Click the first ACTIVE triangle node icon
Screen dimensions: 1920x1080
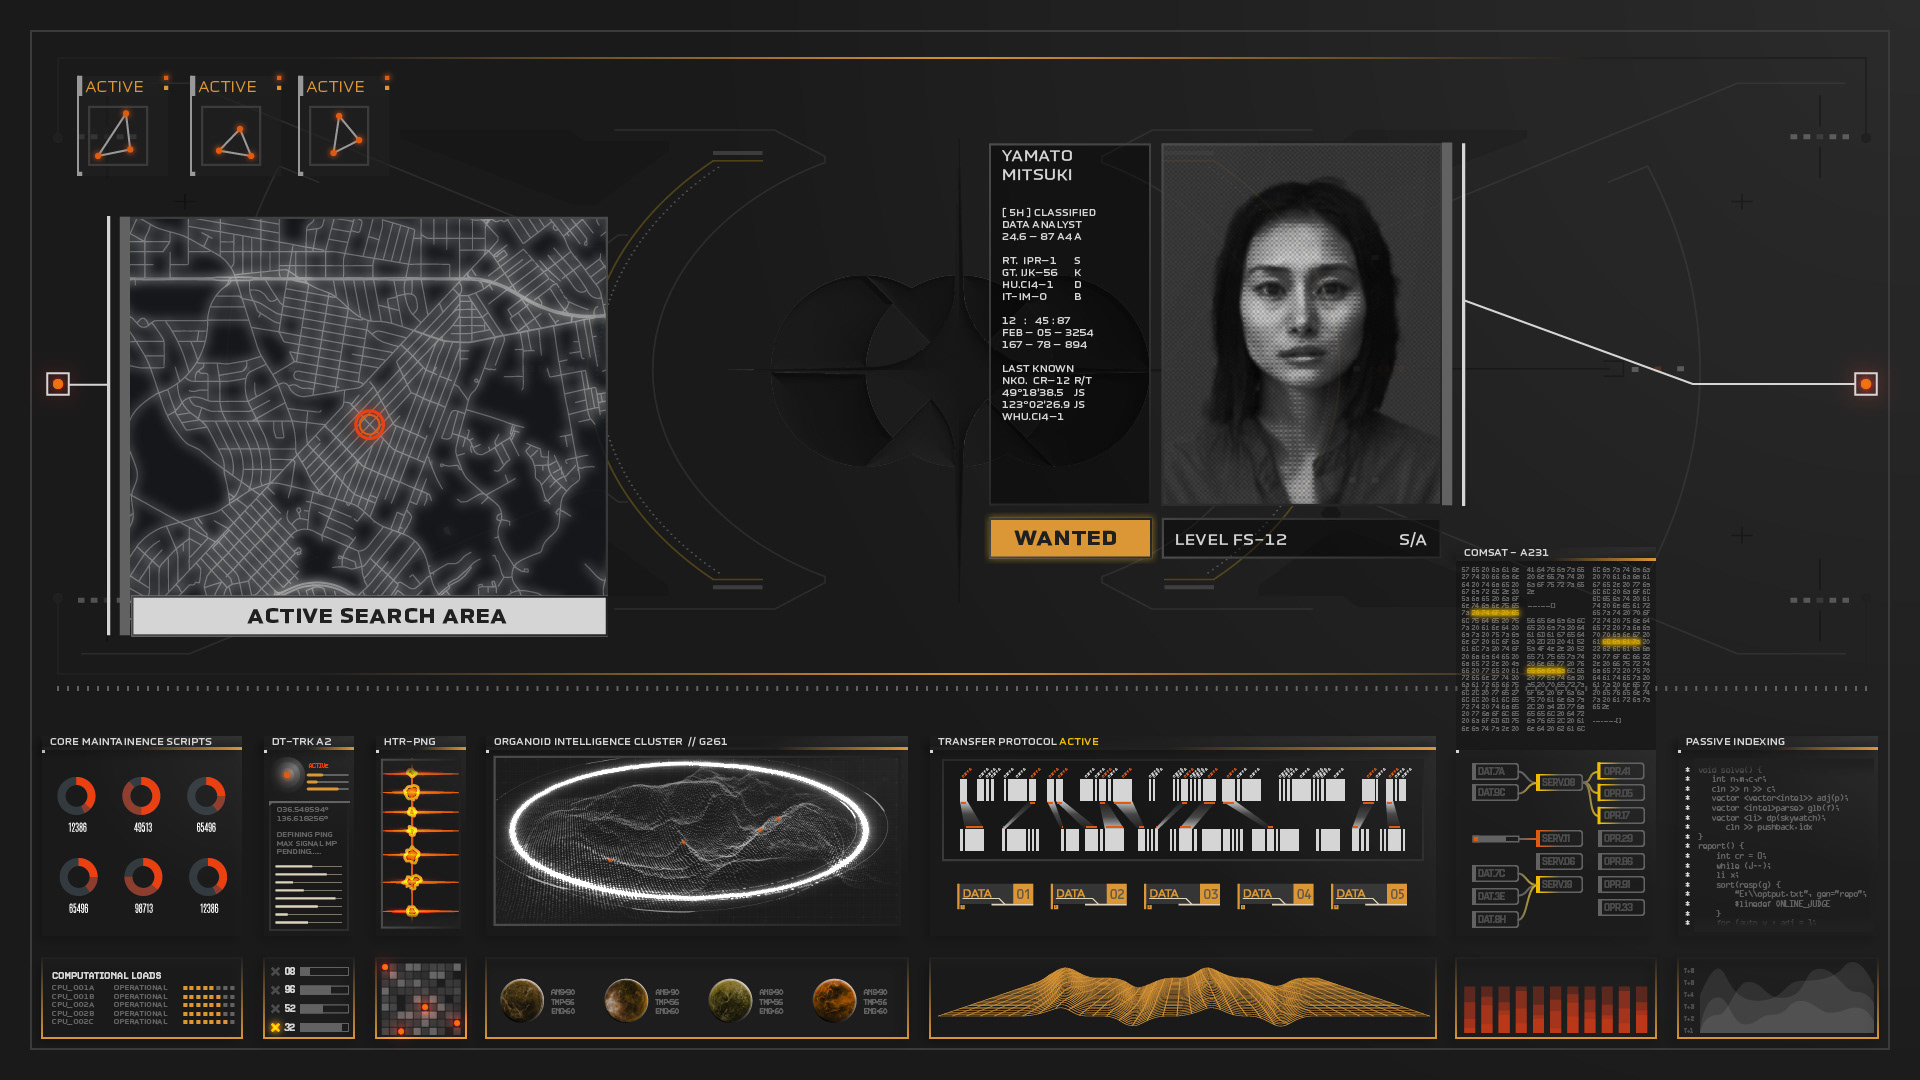(x=117, y=136)
